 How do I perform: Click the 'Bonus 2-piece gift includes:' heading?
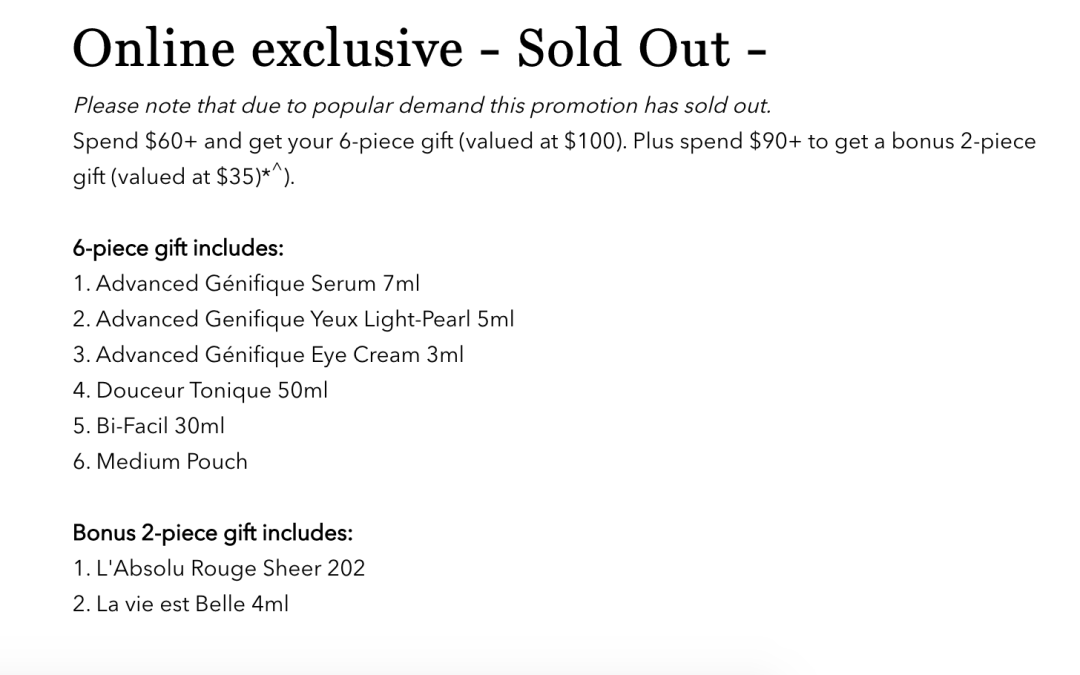[212, 532]
